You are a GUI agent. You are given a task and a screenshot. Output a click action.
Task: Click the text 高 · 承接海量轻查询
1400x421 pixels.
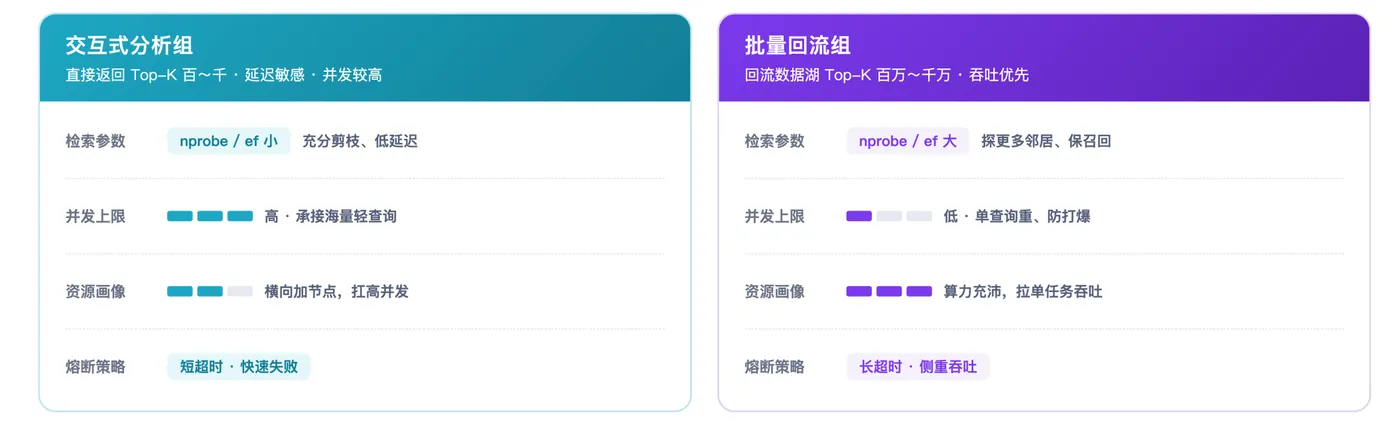[x=331, y=216]
